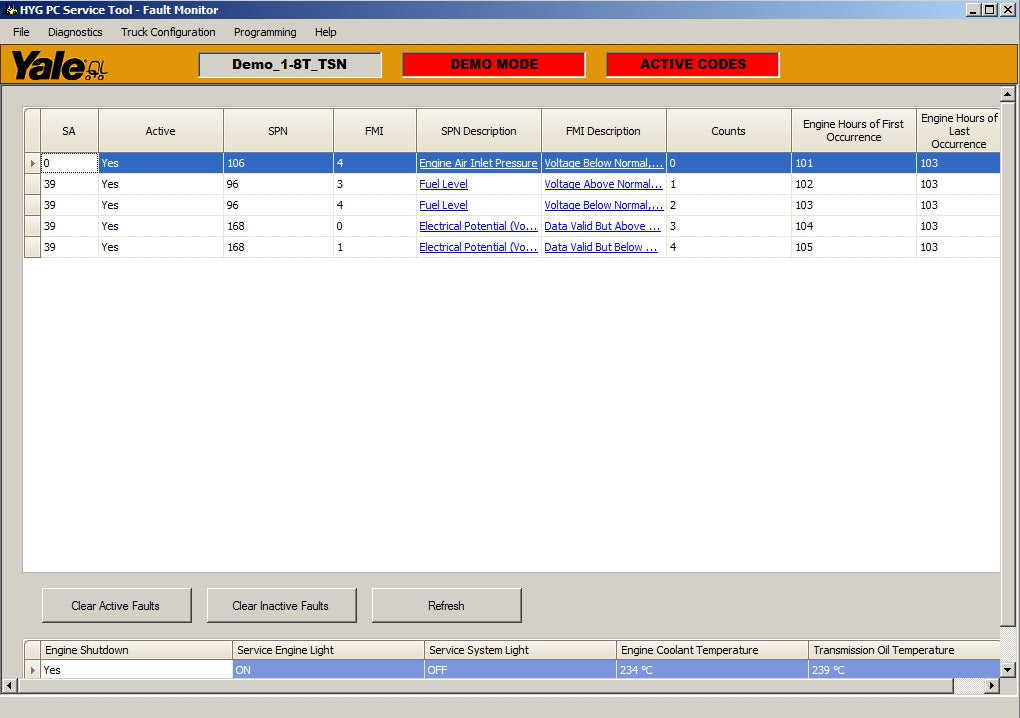The height and width of the screenshot is (718, 1020).
Task: Click the red DEMO MODE indicator
Action: tap(494, 65)
